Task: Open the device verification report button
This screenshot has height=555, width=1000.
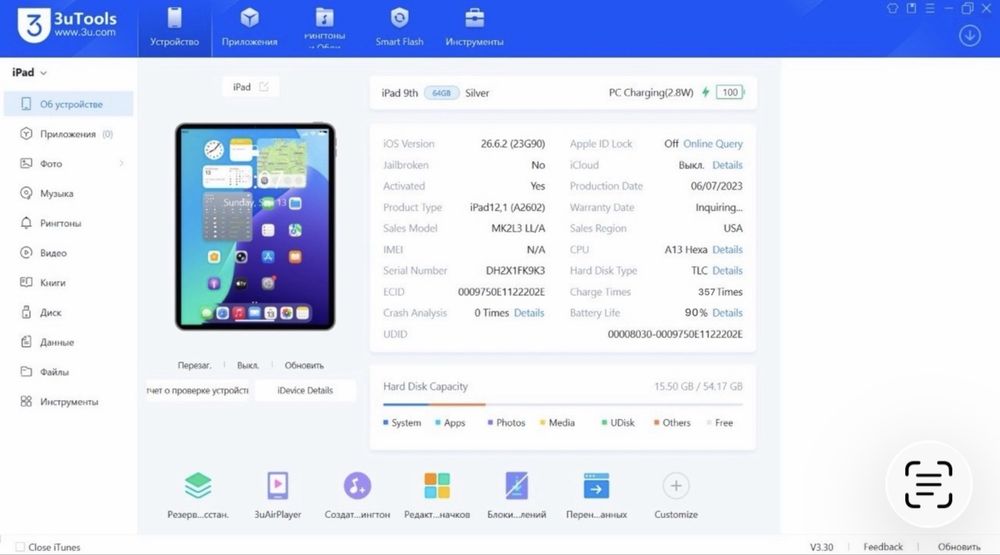Action: tap(197, 390)
